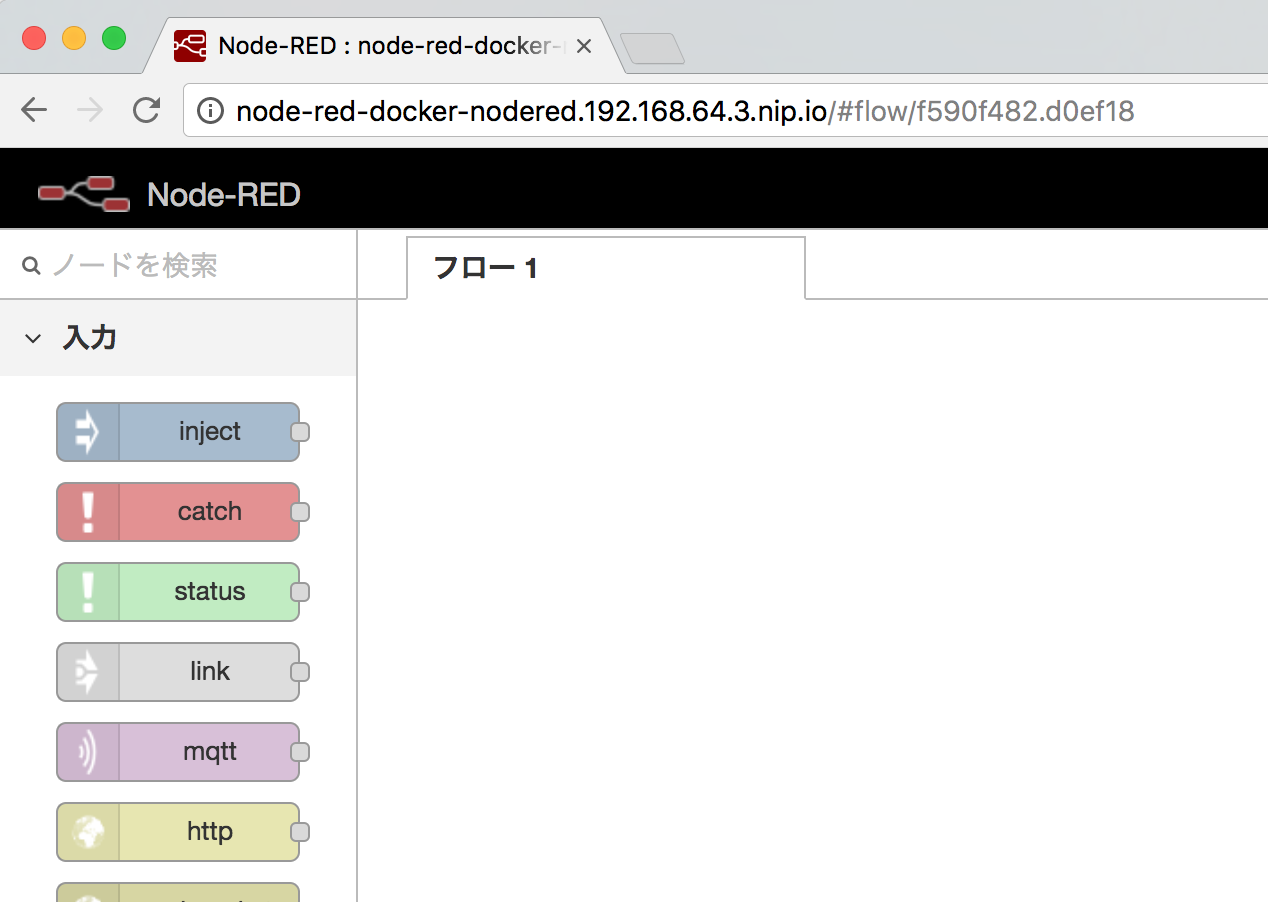Viewport: 1268px width, 902px height.
Task: Click the http node globe icon
Action: [88, 832]
